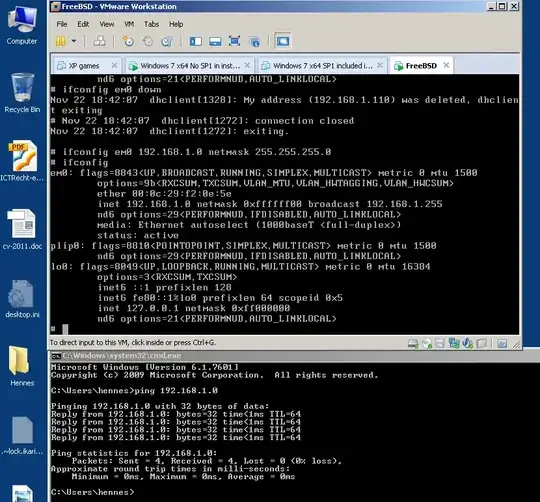Click the cmd.exe window title bar
Viewport: 540px width, 502px height.
295,356
